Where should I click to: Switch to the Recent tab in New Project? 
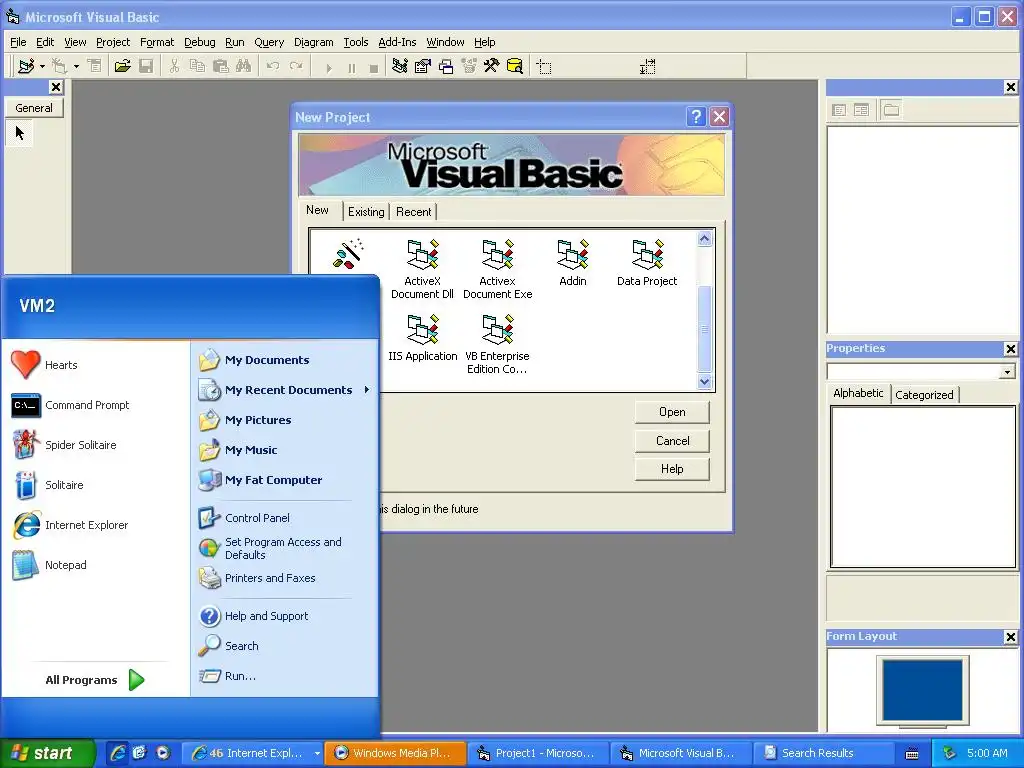click(x=413, y=212)
